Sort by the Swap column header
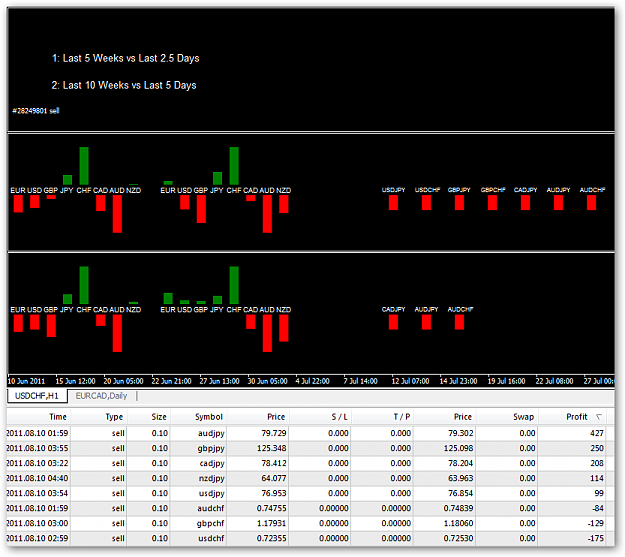This screenshot has width=625, height=557. [523, 417]
